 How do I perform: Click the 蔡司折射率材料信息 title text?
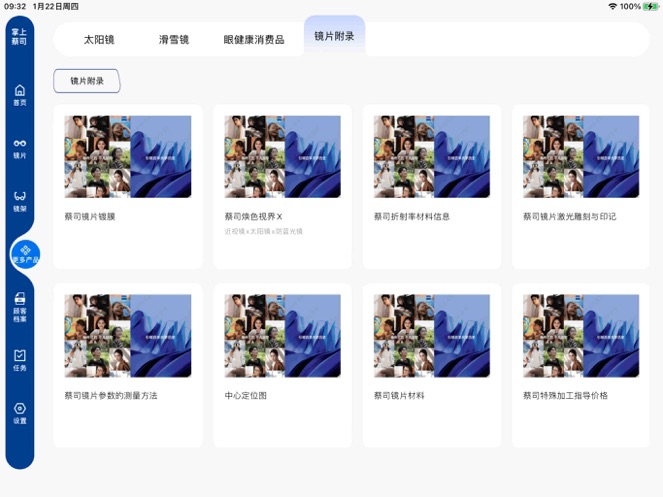[411, 217]
